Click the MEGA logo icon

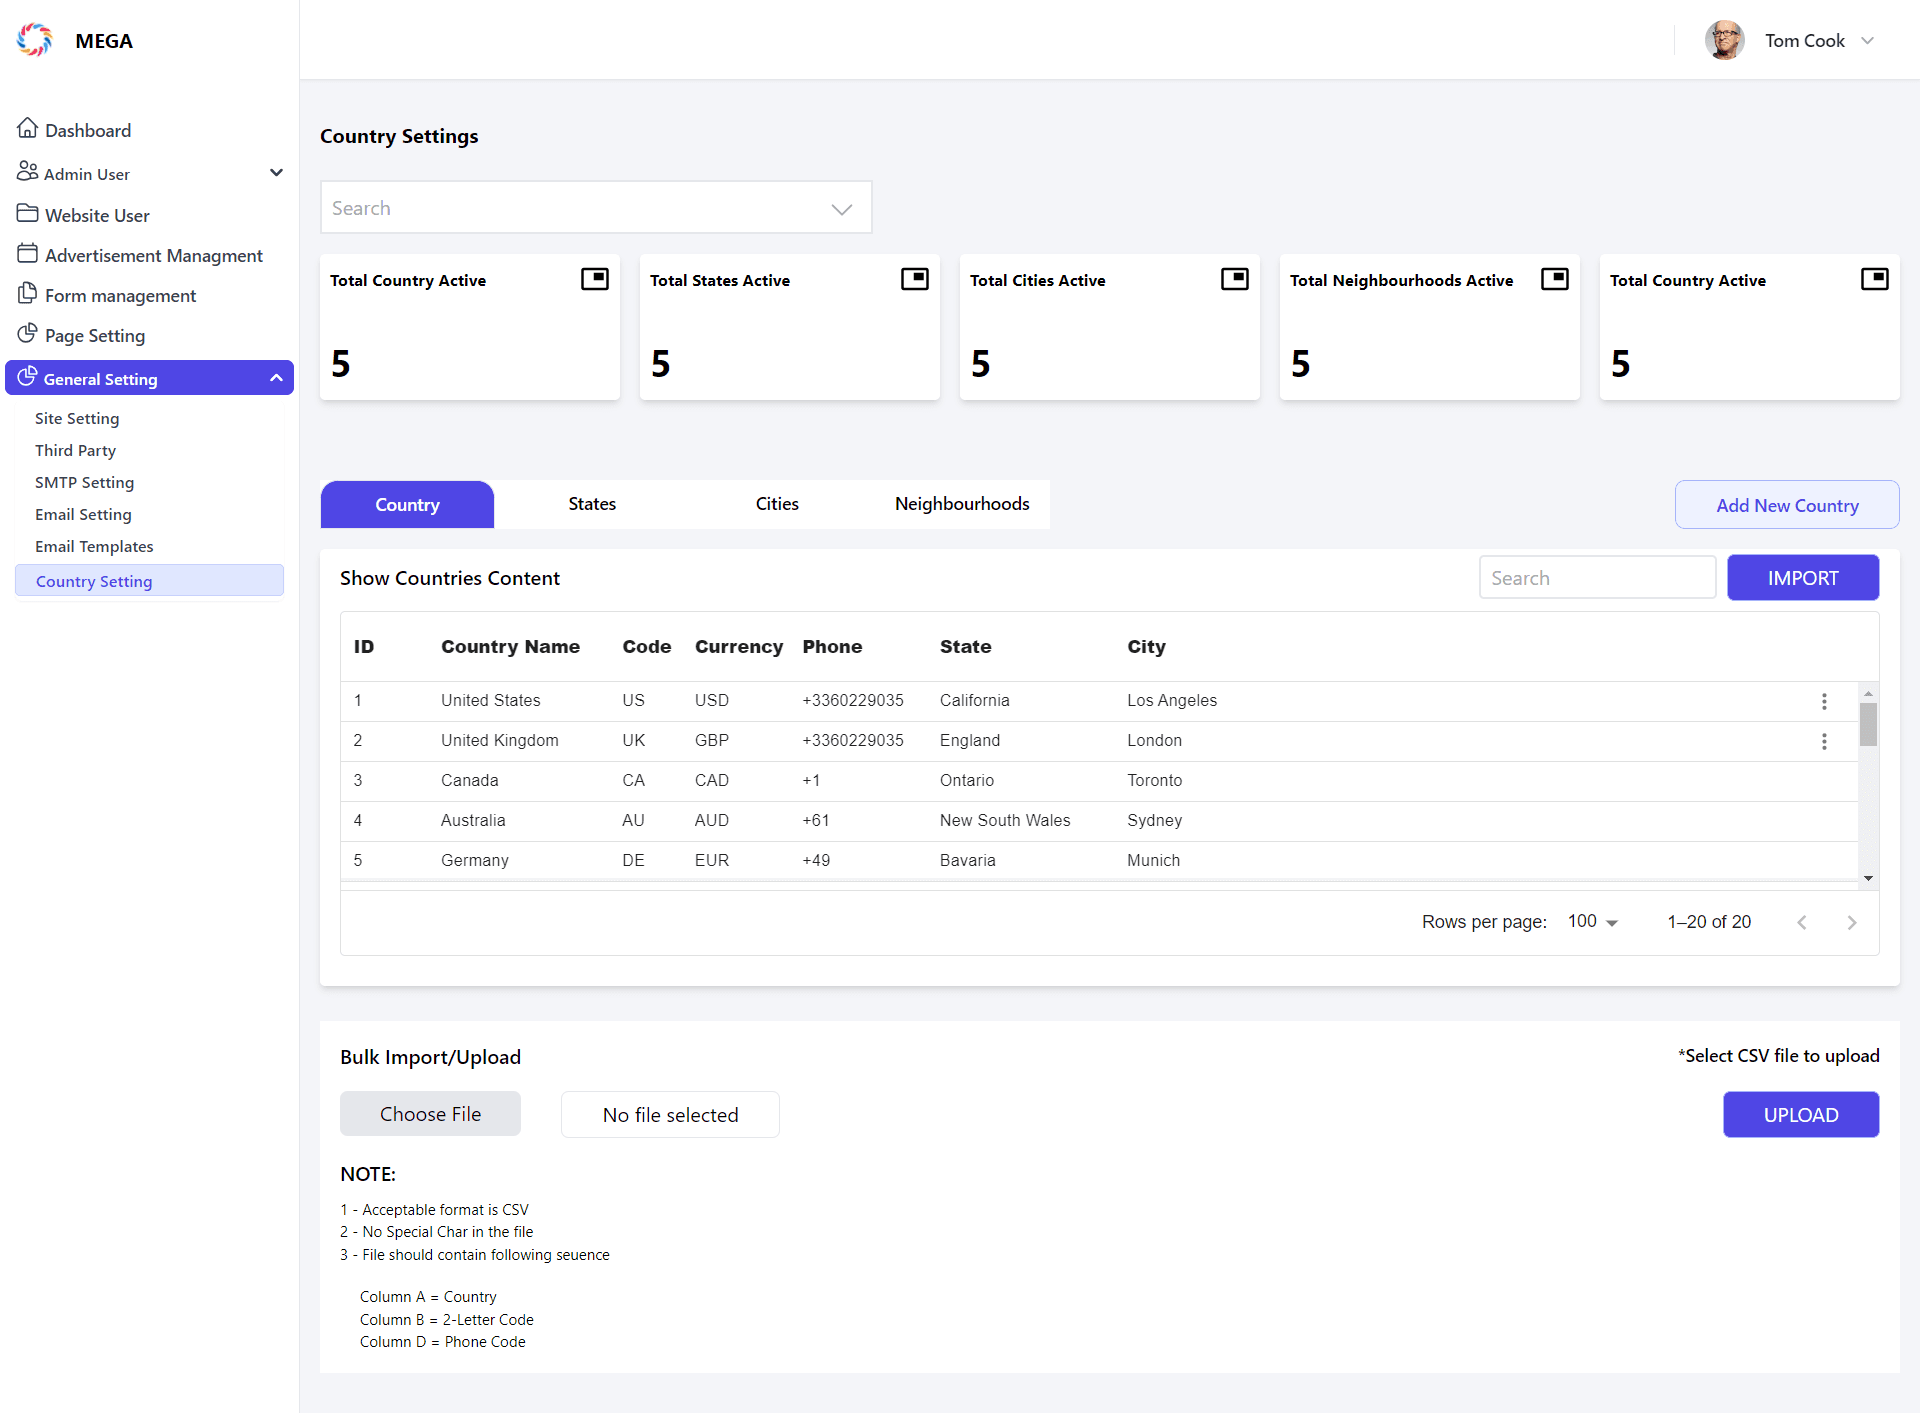(35, 40)
